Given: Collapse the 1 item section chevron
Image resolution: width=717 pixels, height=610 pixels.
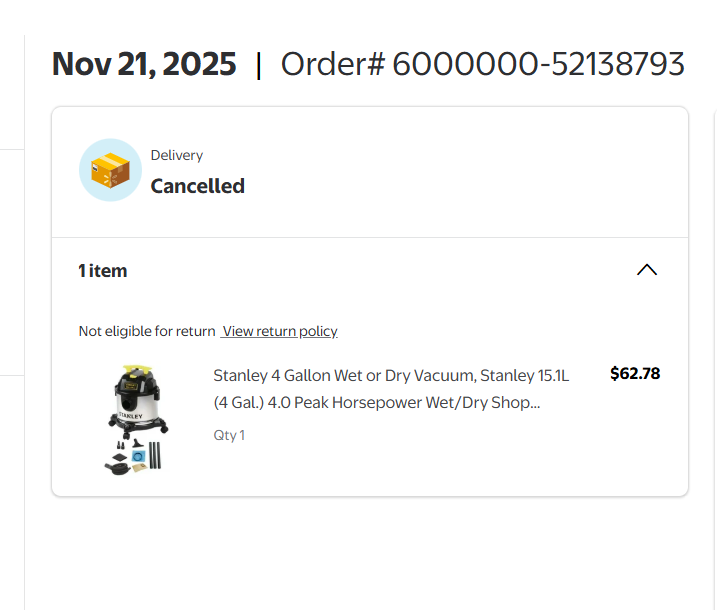Looking at the screenshot, I should (x=647, y=270).
